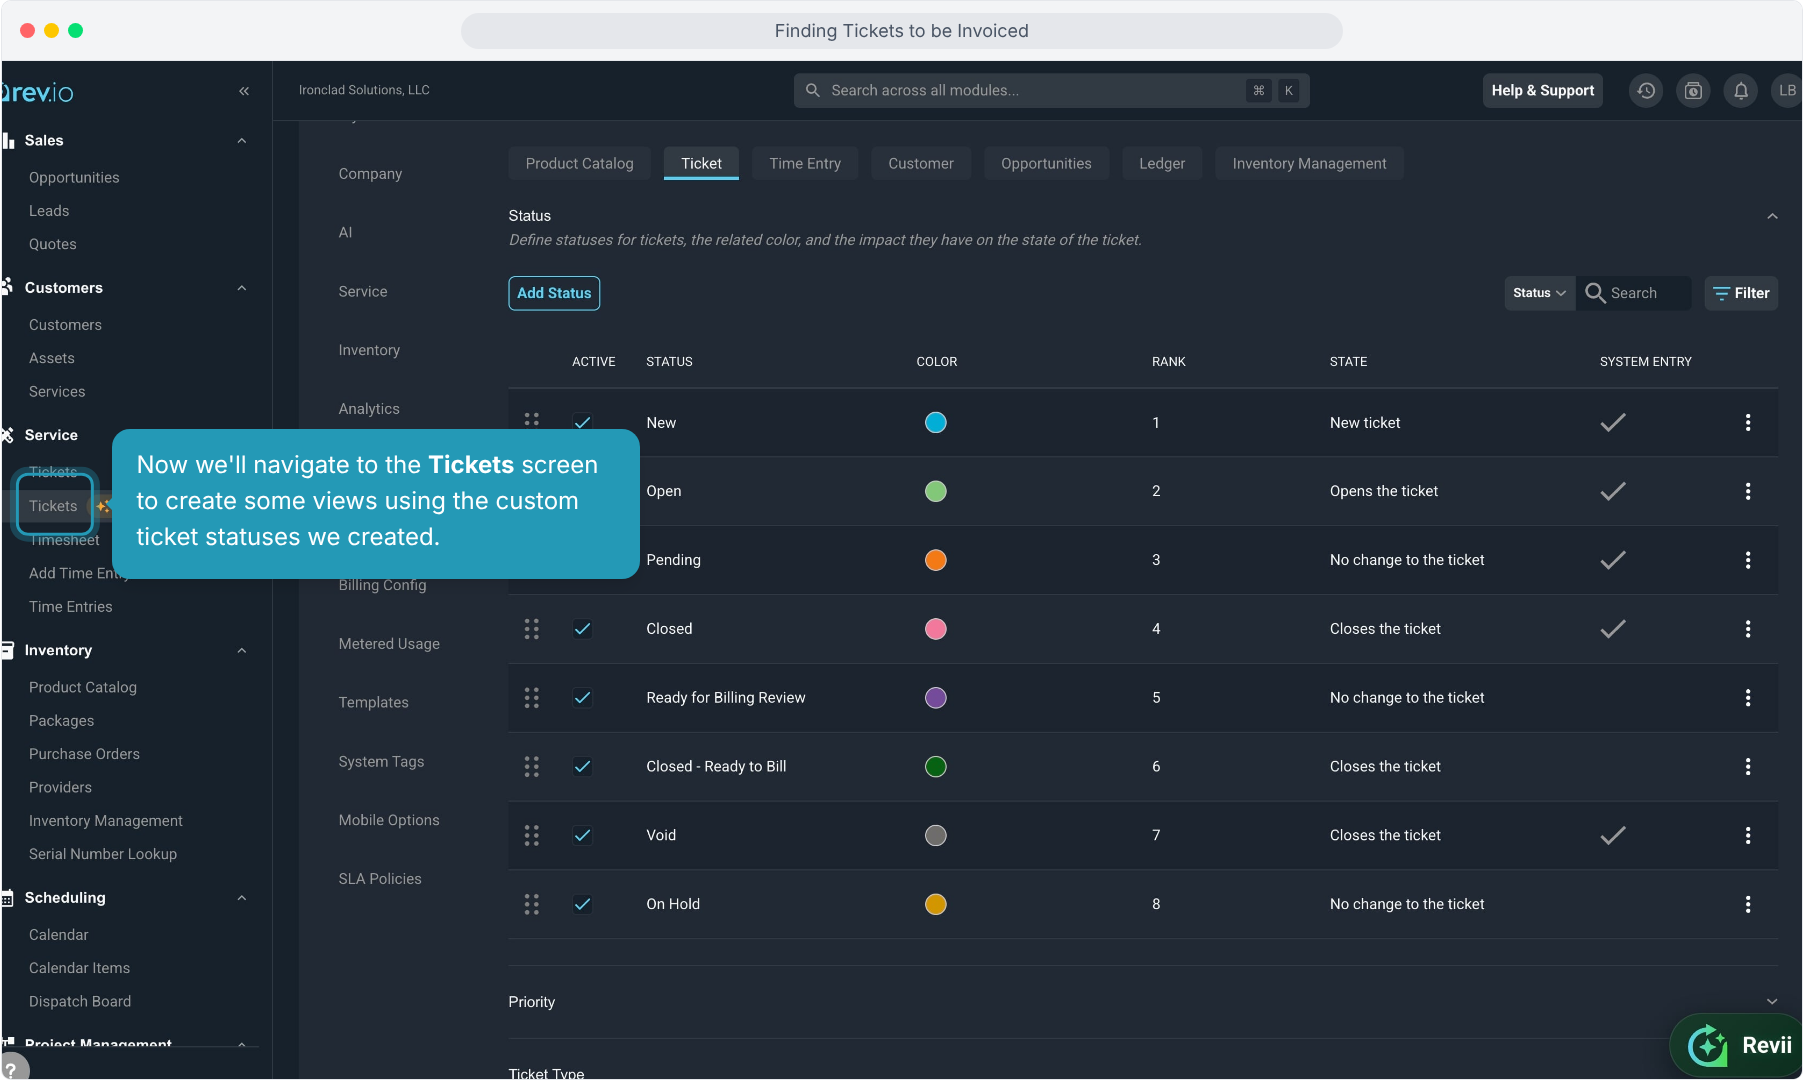
Task: Open the three-dot menu for On Hold
Action: (x=1748, y=904)
